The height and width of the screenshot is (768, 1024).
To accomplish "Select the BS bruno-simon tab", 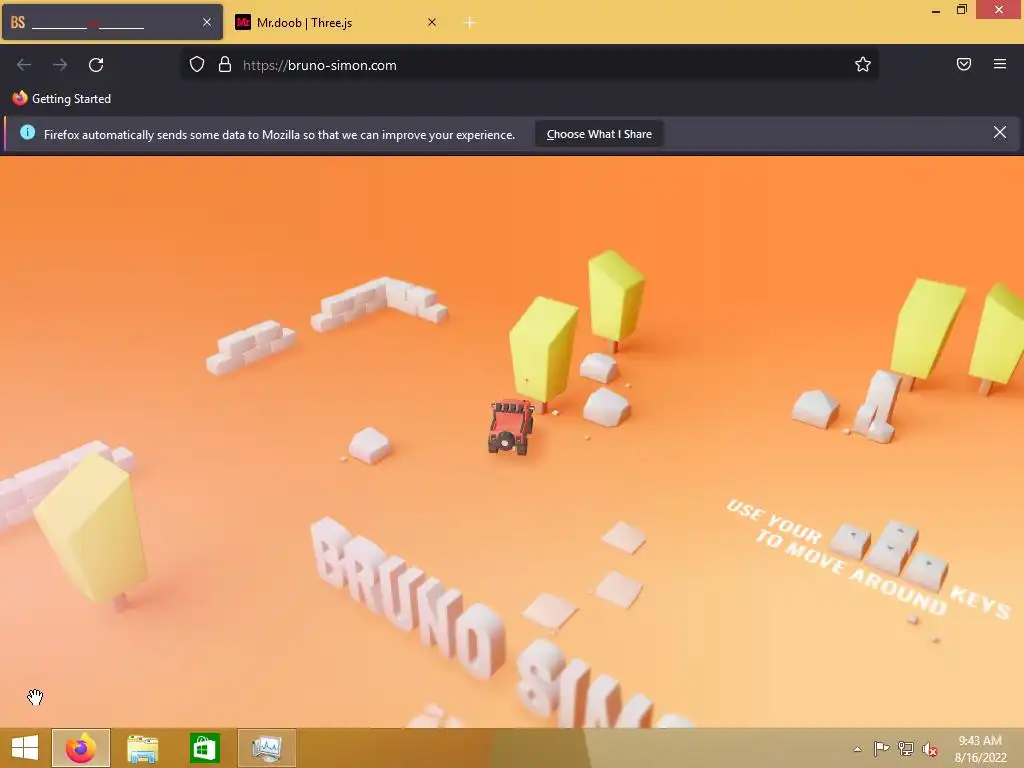I will click(x=112, y=23).
